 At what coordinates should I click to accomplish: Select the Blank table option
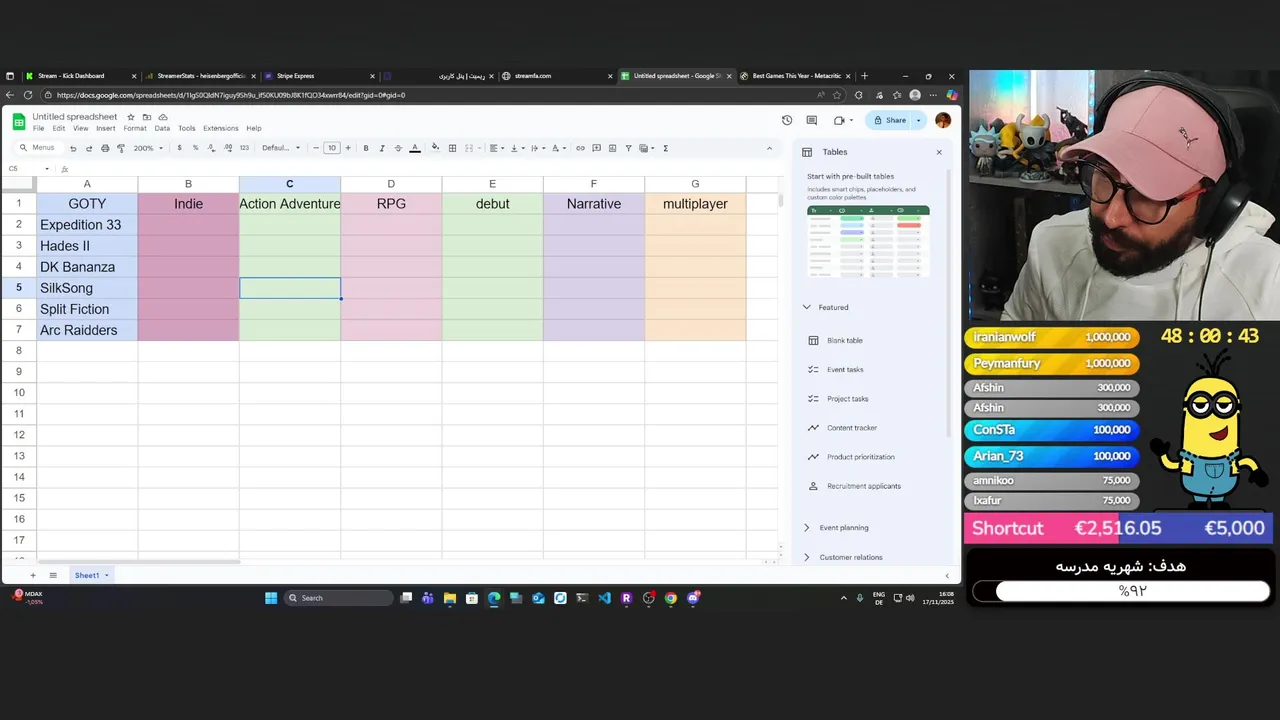pyautogui.click(x=844, y=340)
